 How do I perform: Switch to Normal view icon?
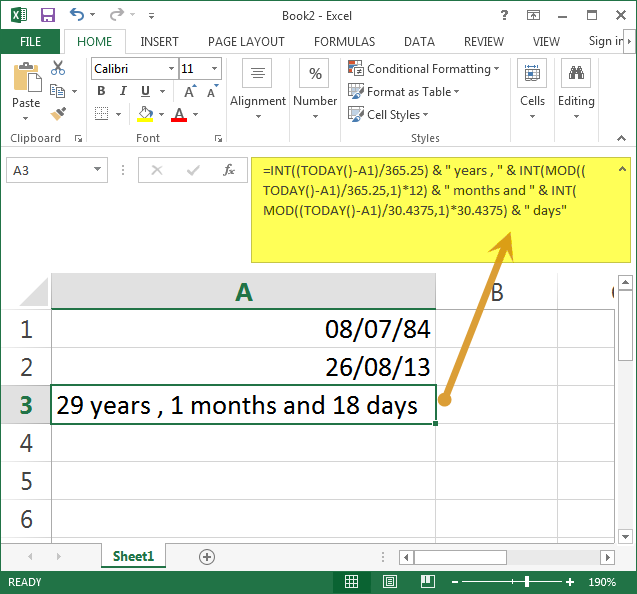tap(351, 582)
